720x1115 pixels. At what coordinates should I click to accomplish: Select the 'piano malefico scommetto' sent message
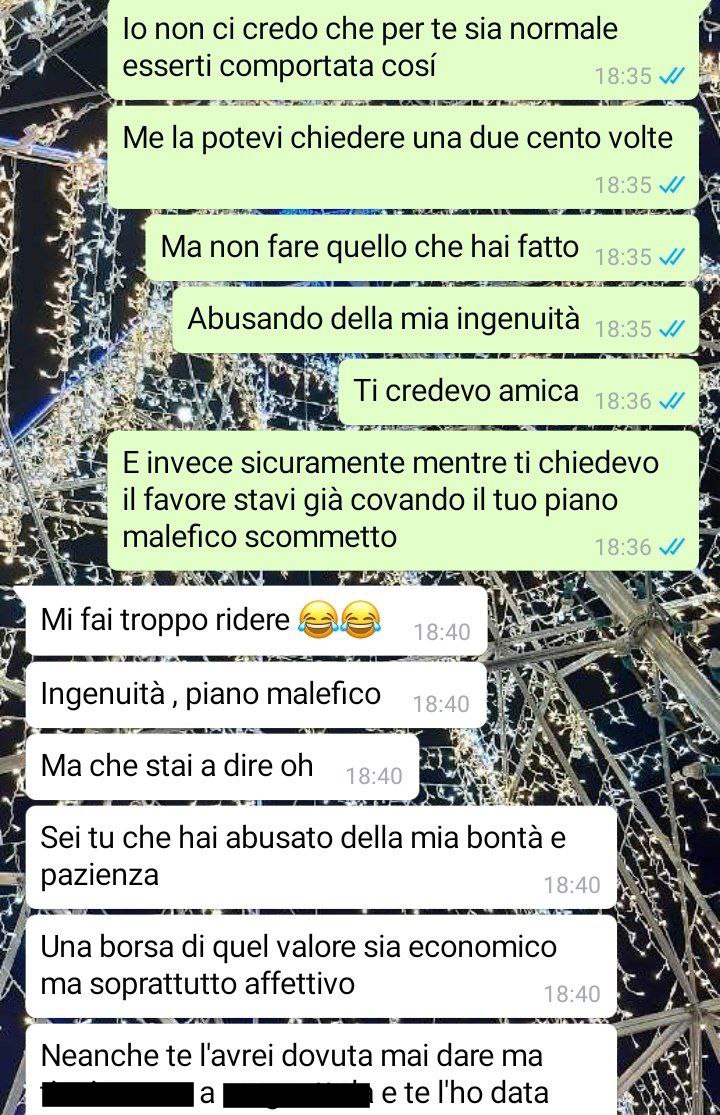pyautogui.click(x=403, y=500)
